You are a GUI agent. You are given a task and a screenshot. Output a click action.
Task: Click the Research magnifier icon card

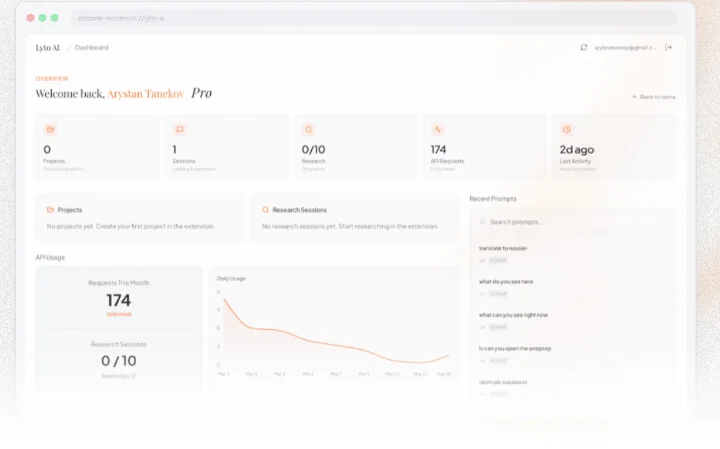coord(309,129)
